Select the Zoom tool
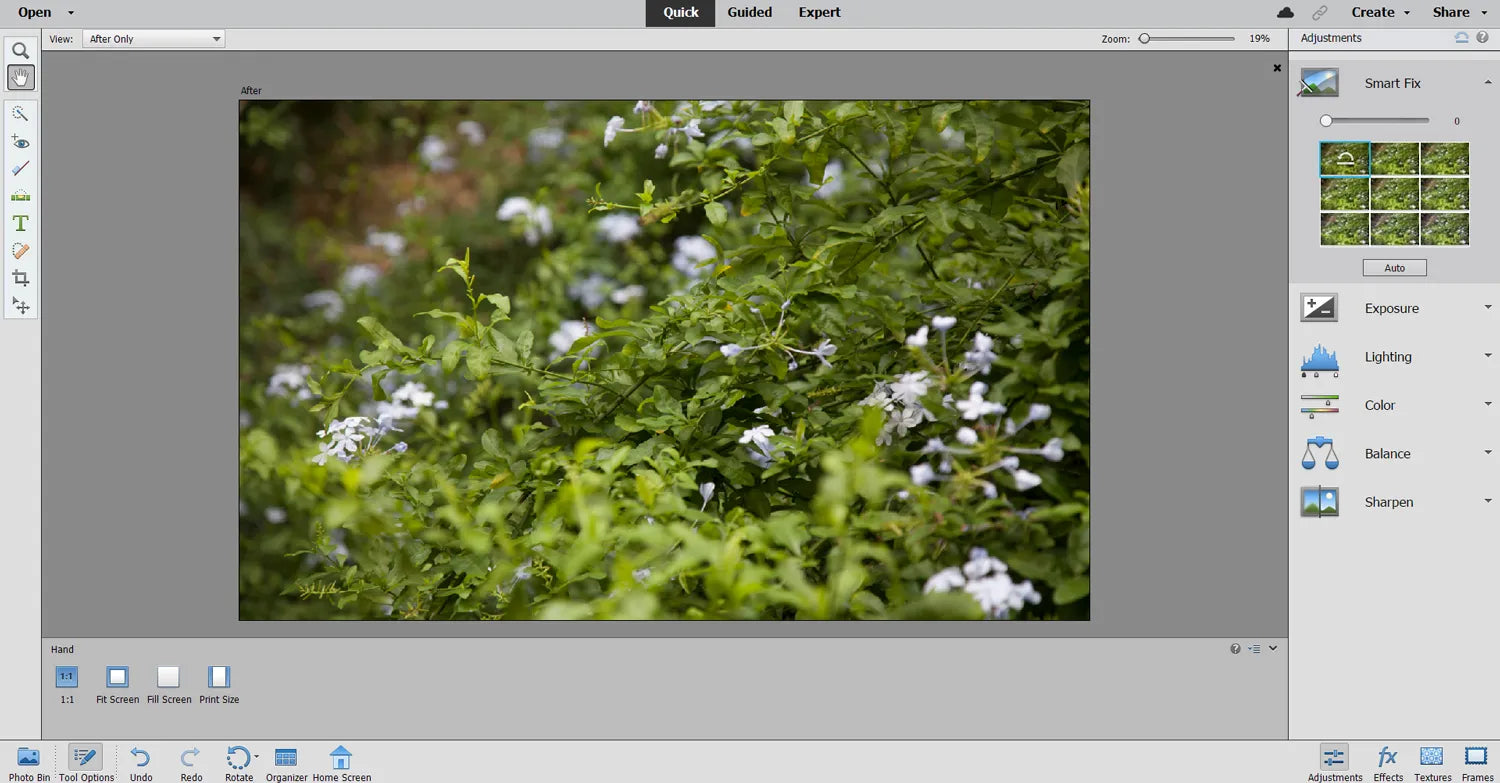 20,48
